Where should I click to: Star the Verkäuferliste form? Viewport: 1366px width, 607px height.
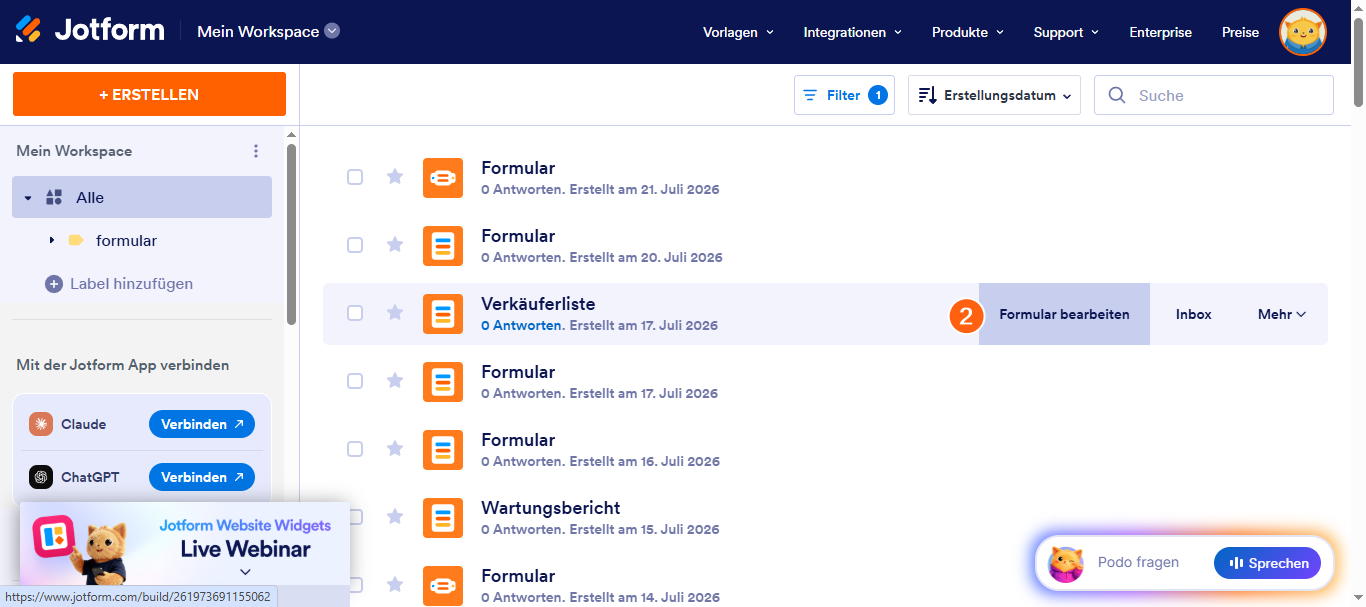click(x=395, y=313)
